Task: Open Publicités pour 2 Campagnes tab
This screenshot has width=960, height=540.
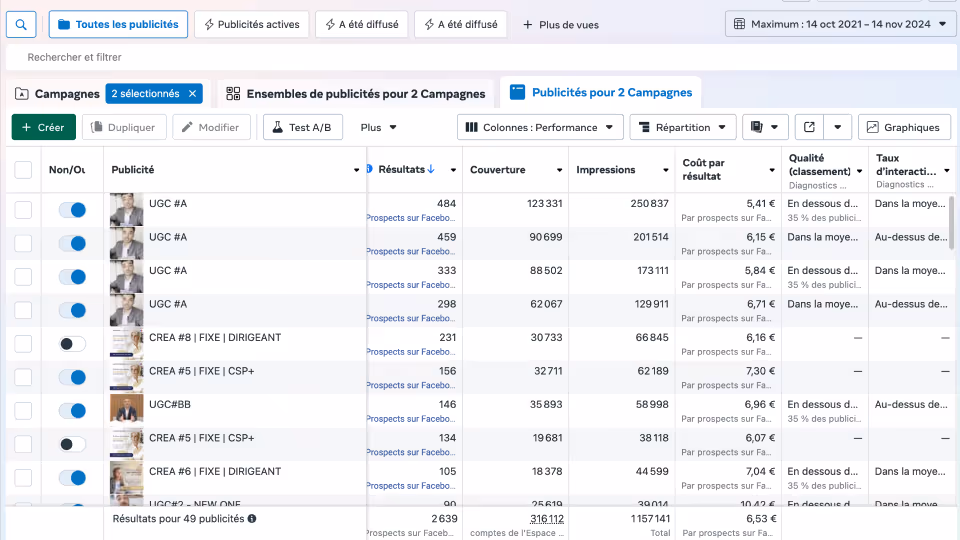Action: (601, 92)
